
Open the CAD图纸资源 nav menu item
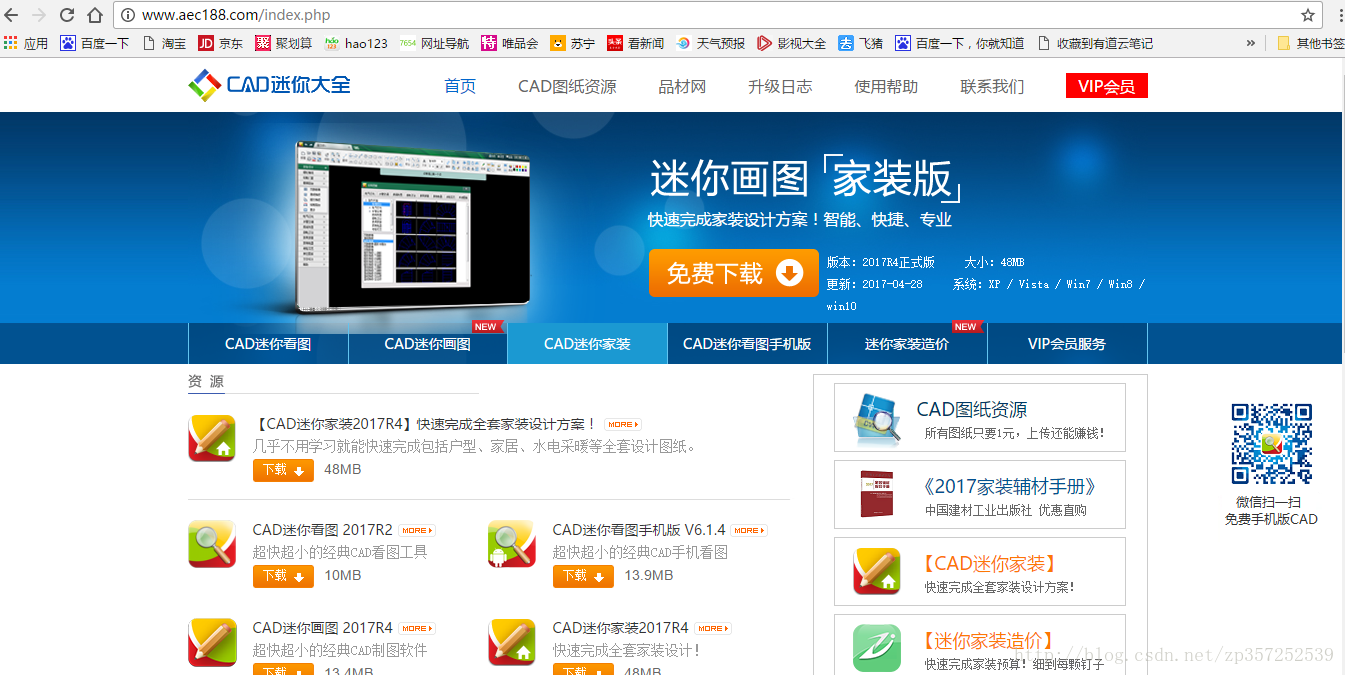(x=567, y=86)
